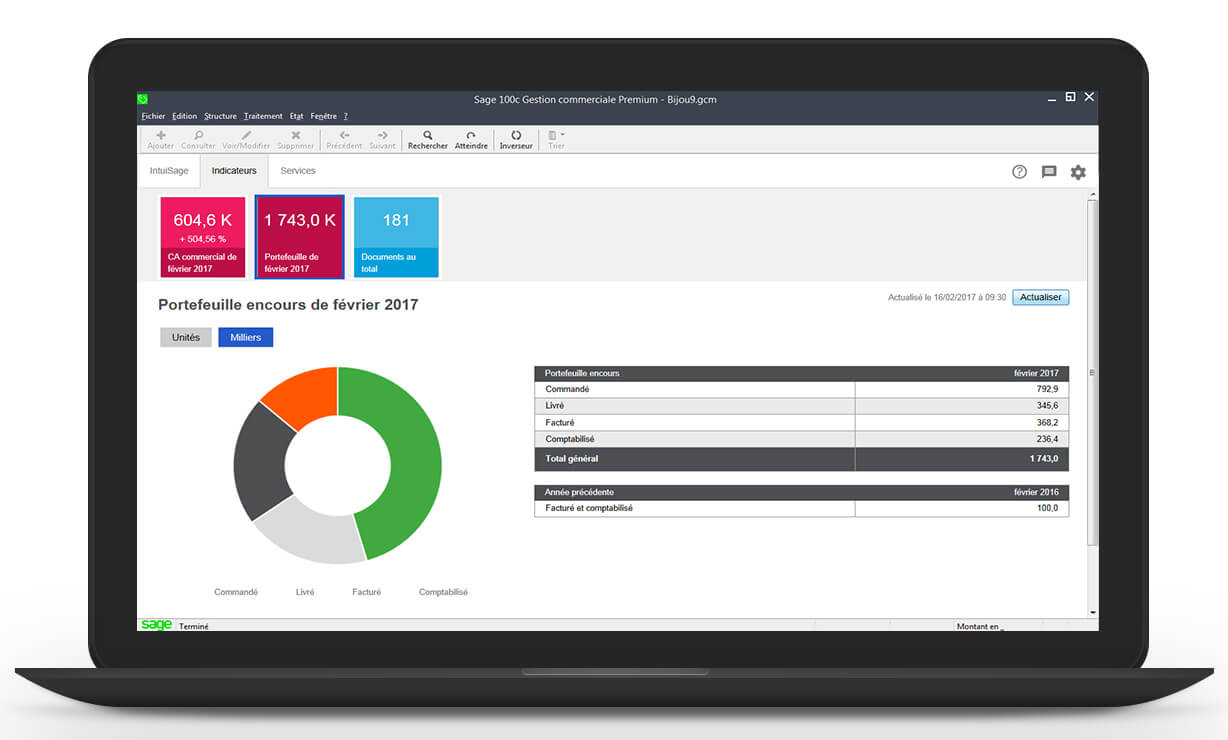The height and width of the screenshot is (740, 1228).
Task: Click the Actualiser button
Action: point(1040,297)
